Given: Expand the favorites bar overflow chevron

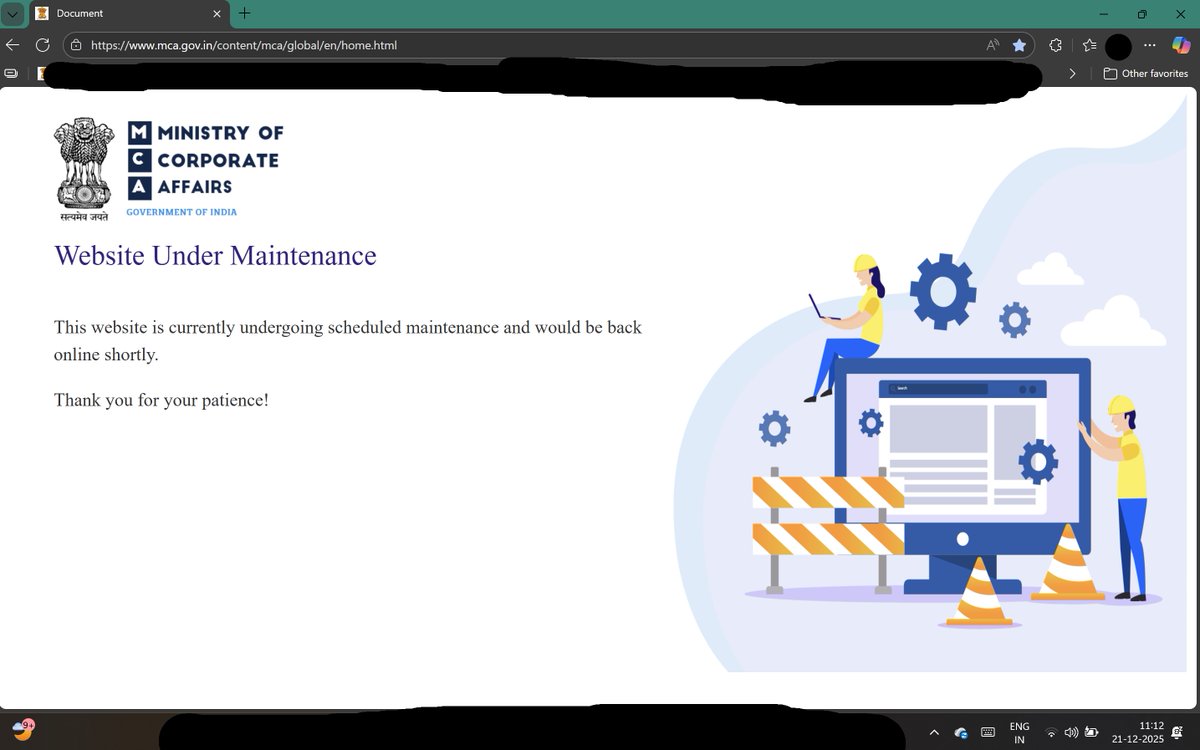Looking at the screenshot, I should [1073, 73].
